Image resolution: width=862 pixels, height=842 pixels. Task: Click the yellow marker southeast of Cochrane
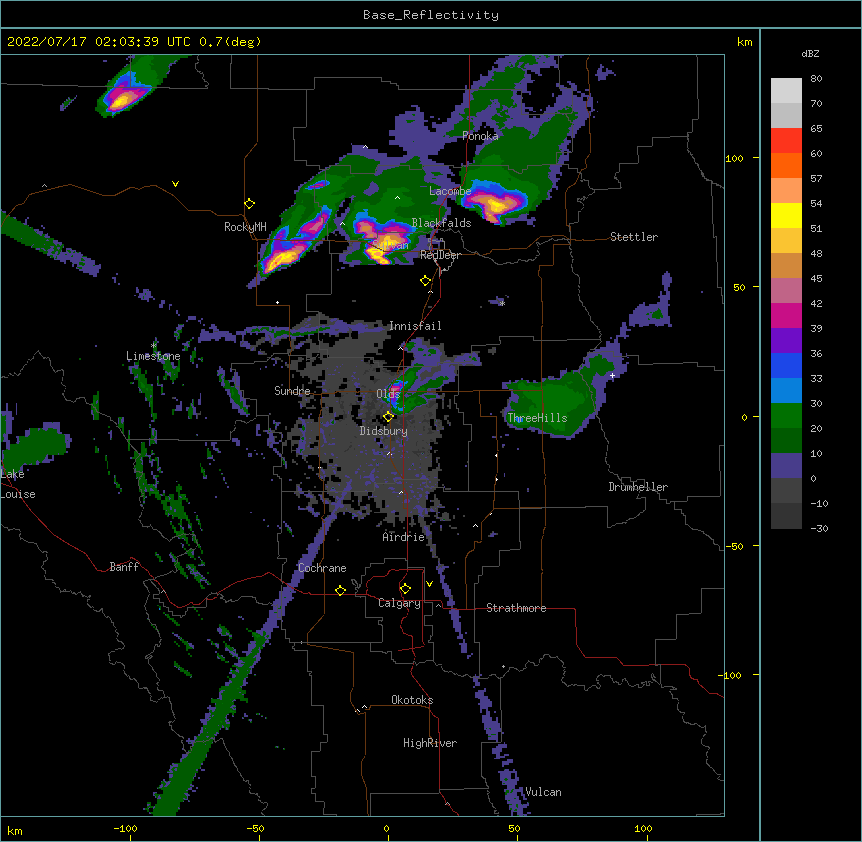click(340, 591)
